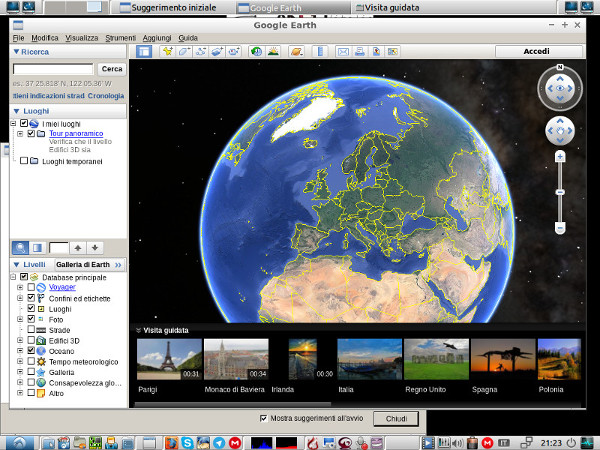The width and height of the screenshot is (600, 450).
Task: Open the Modifica menu
Action: coord(45,38)
